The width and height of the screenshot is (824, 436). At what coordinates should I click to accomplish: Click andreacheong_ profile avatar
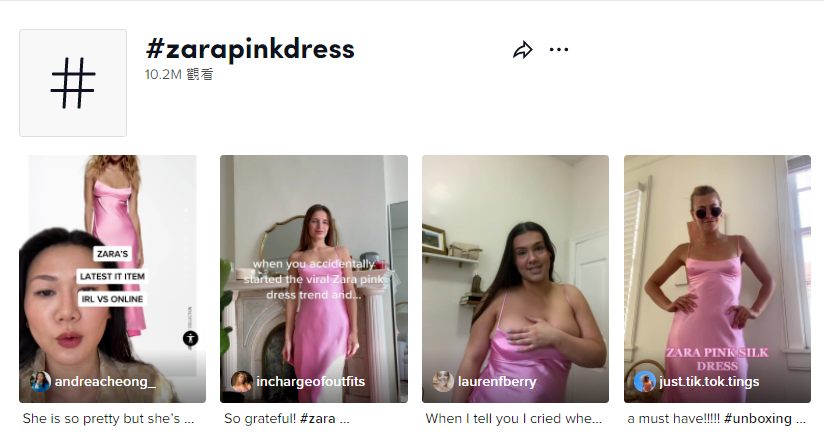click(40, 381)
